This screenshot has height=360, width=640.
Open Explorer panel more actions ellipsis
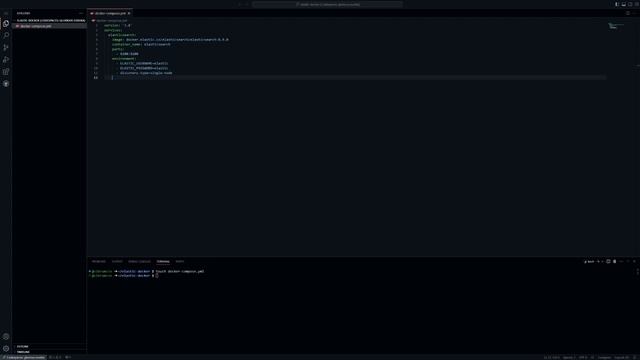80,13
